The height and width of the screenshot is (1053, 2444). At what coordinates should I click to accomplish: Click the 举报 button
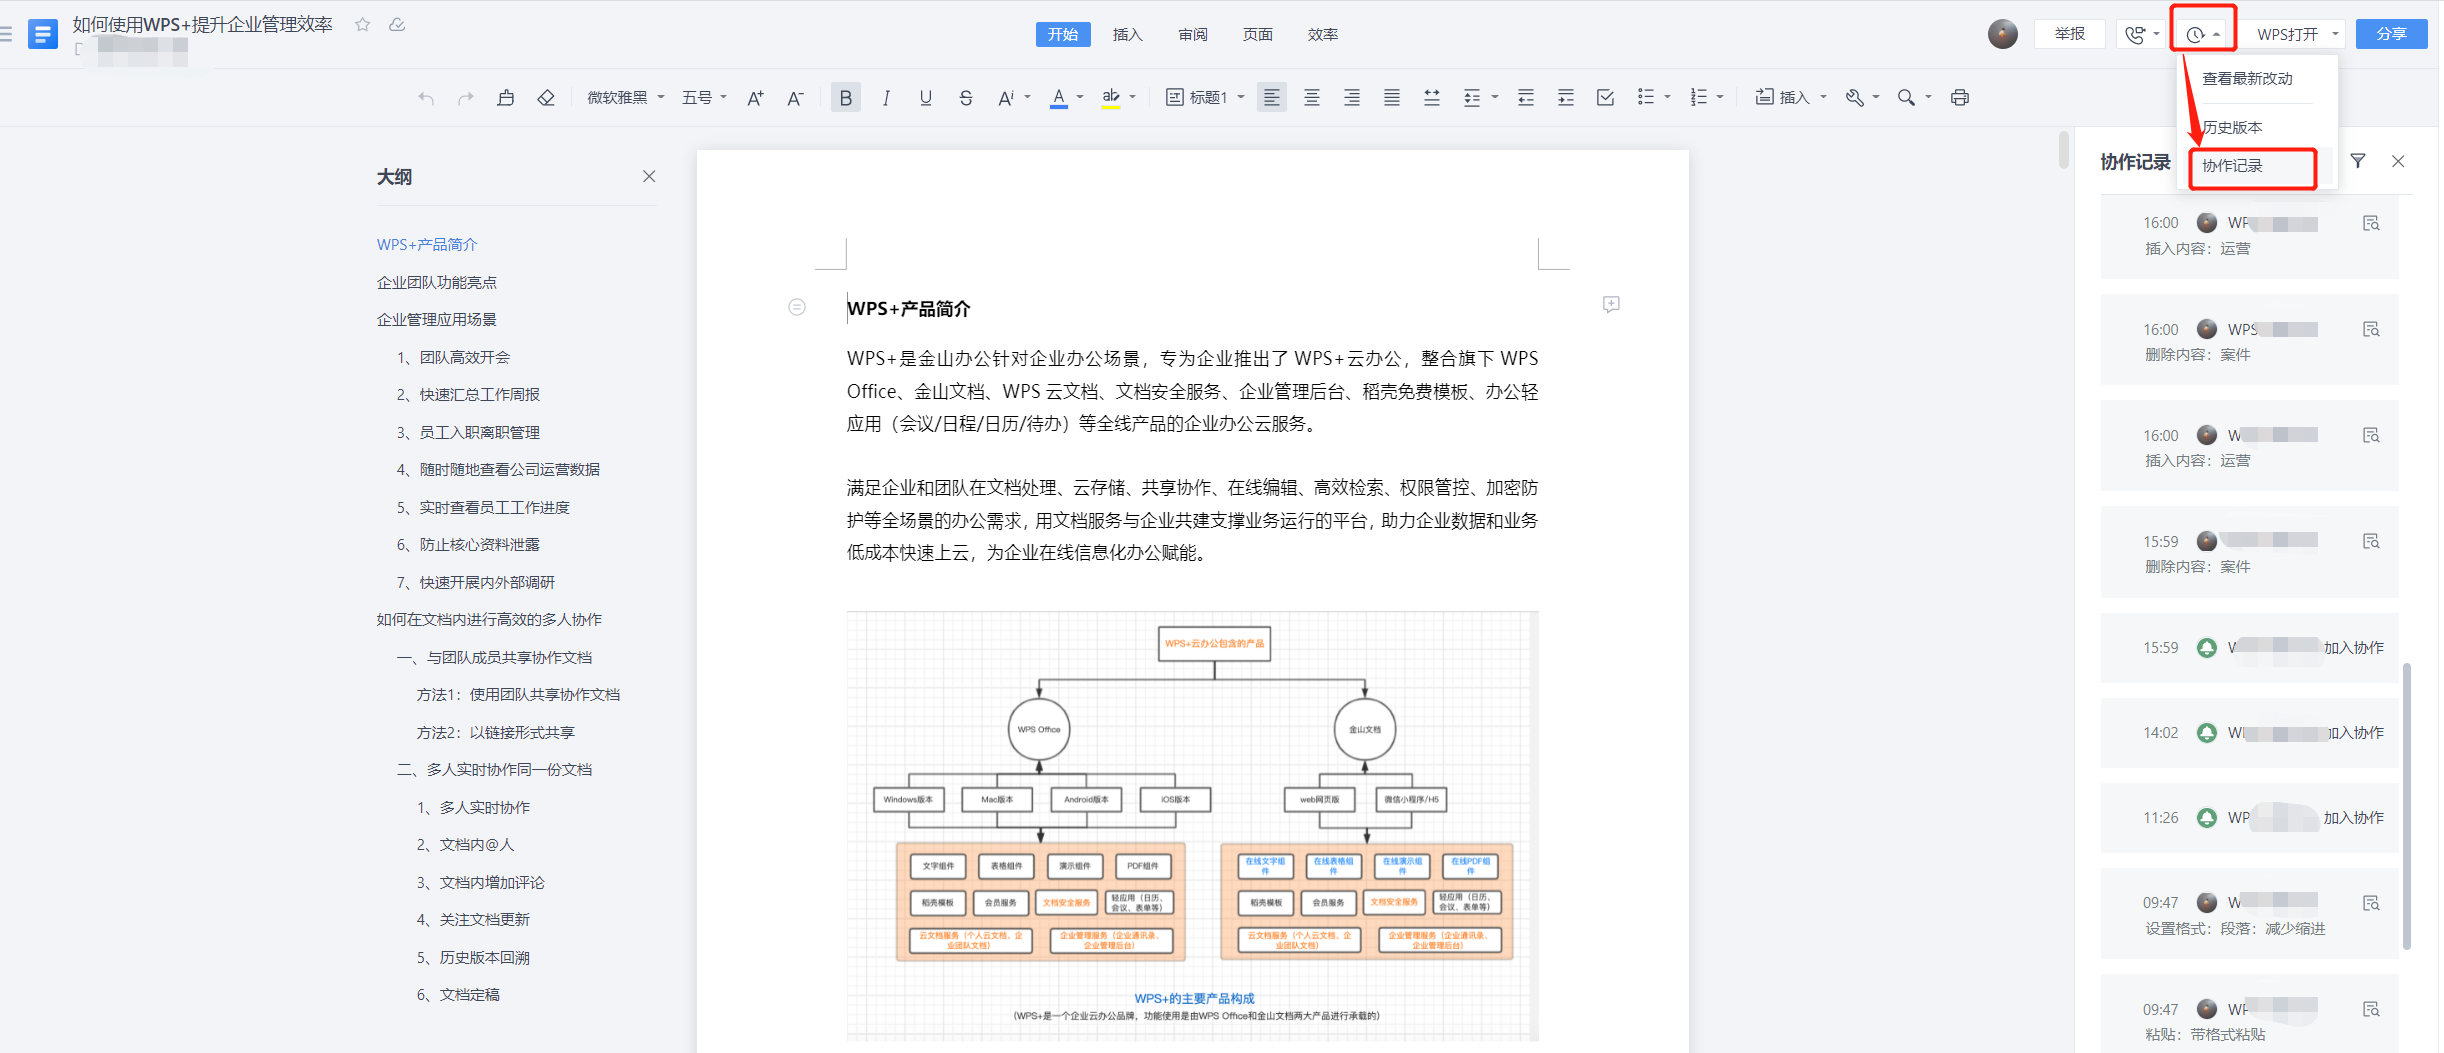click(x=2069, y=34)
